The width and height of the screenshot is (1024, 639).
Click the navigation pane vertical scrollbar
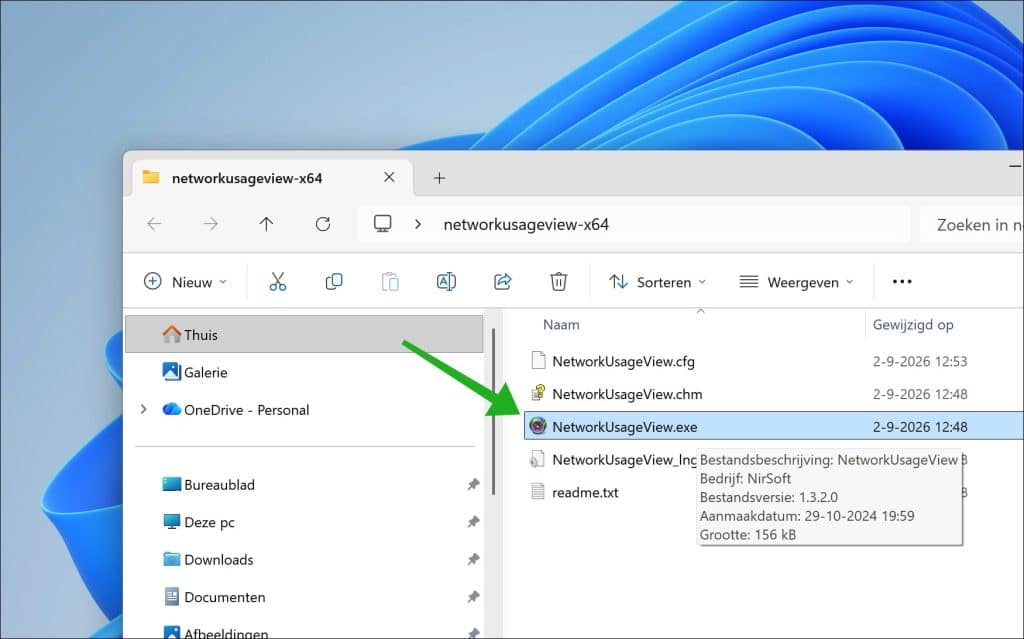click(x=493, y=412)
